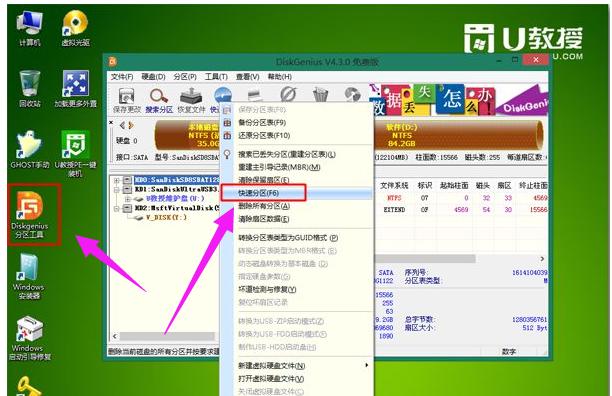Screen dimensions: 612x396
Task: Open the GHOST手动 desktop icon
Action: coord(30,149)
